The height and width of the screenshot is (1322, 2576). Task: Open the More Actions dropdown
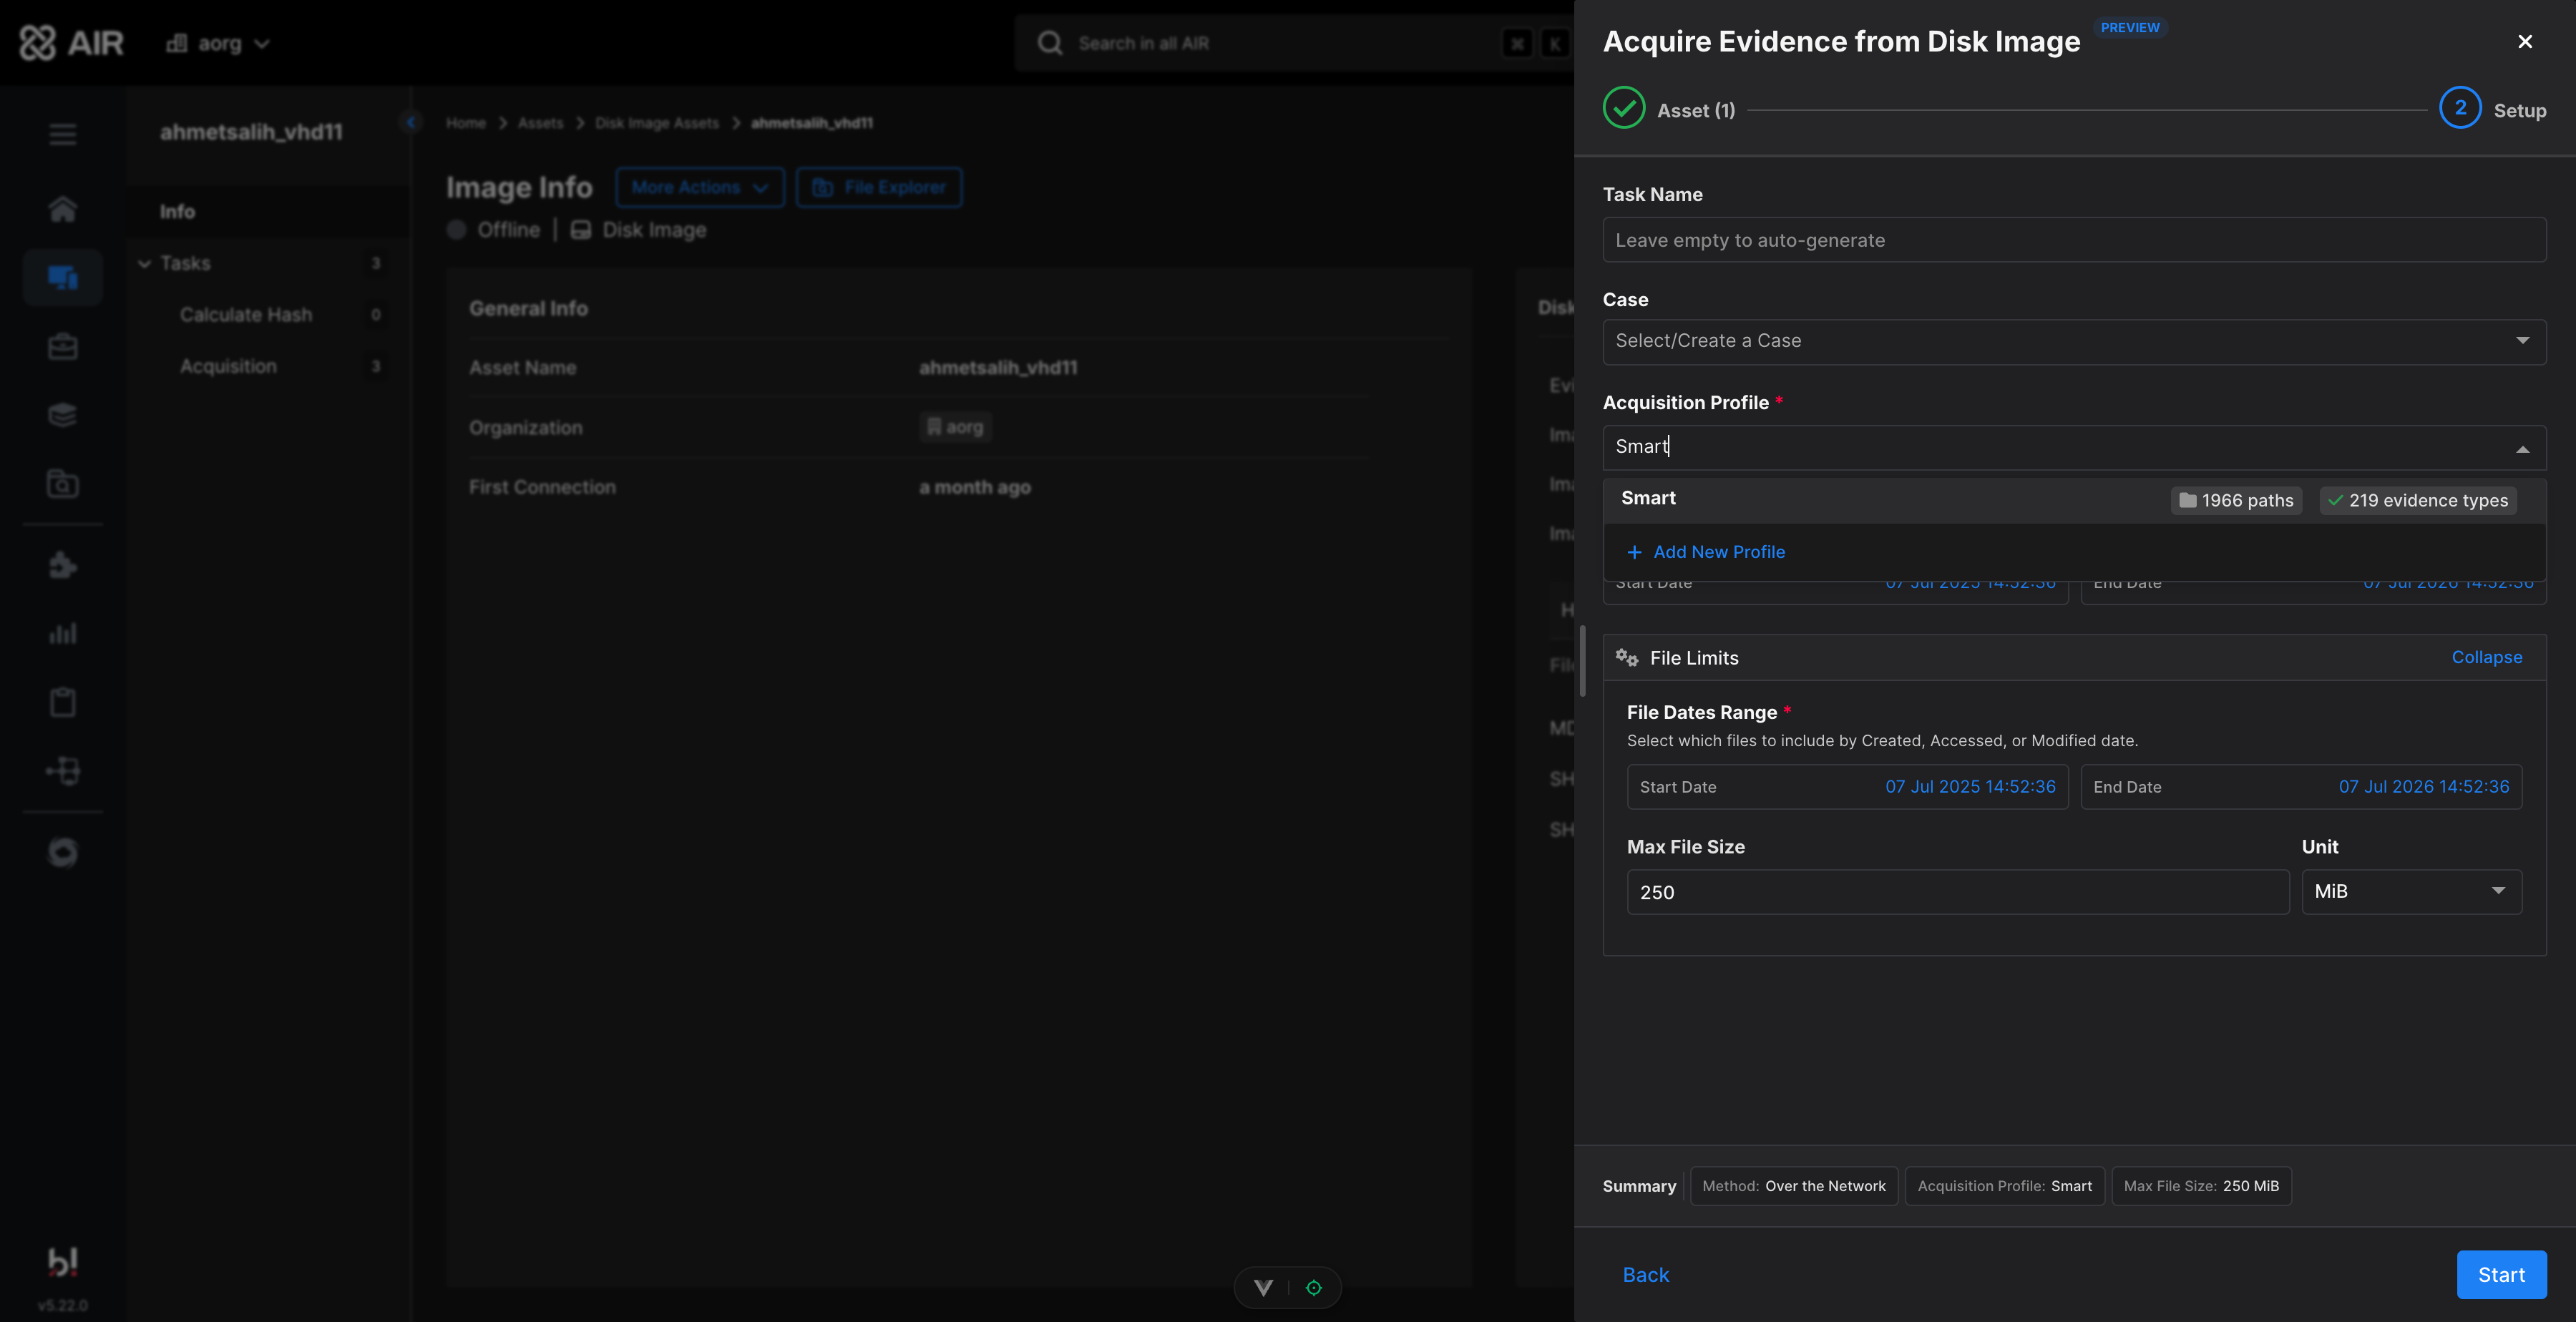(700, 187)
